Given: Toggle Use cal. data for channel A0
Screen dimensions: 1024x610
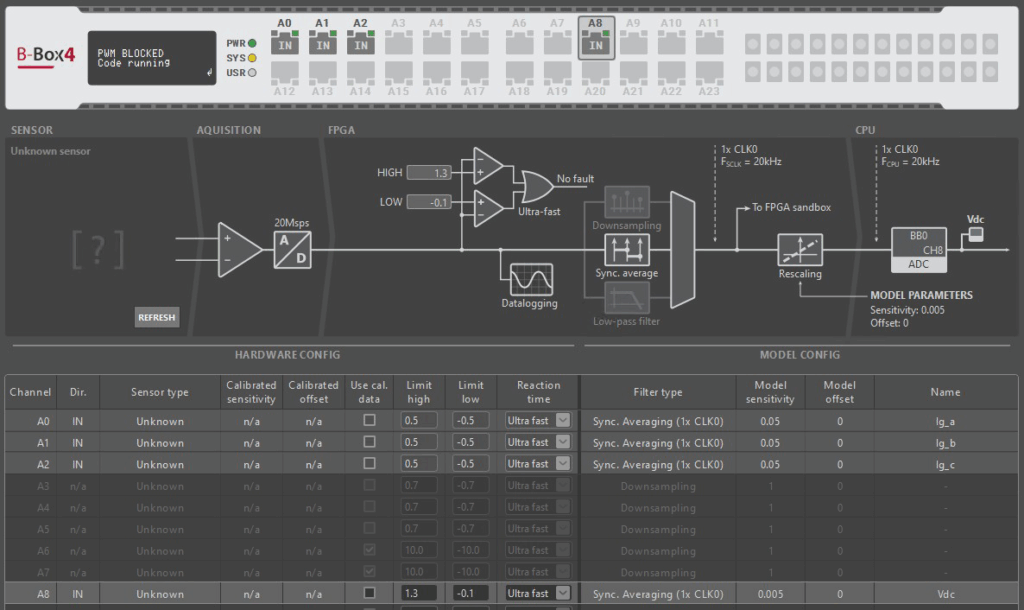Looking at the screenshot, I should click(x=369, y=420).
